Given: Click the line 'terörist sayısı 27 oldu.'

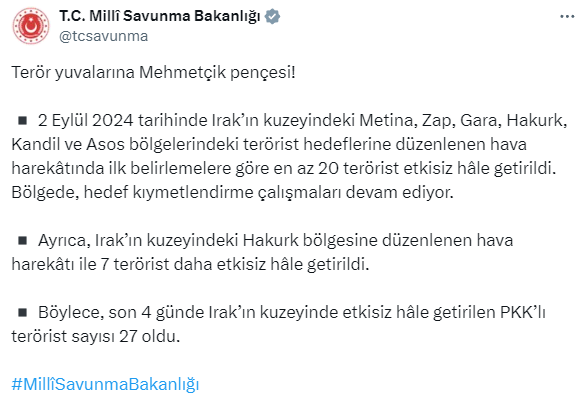Looking at the screenshot, I should pos(96,336).
